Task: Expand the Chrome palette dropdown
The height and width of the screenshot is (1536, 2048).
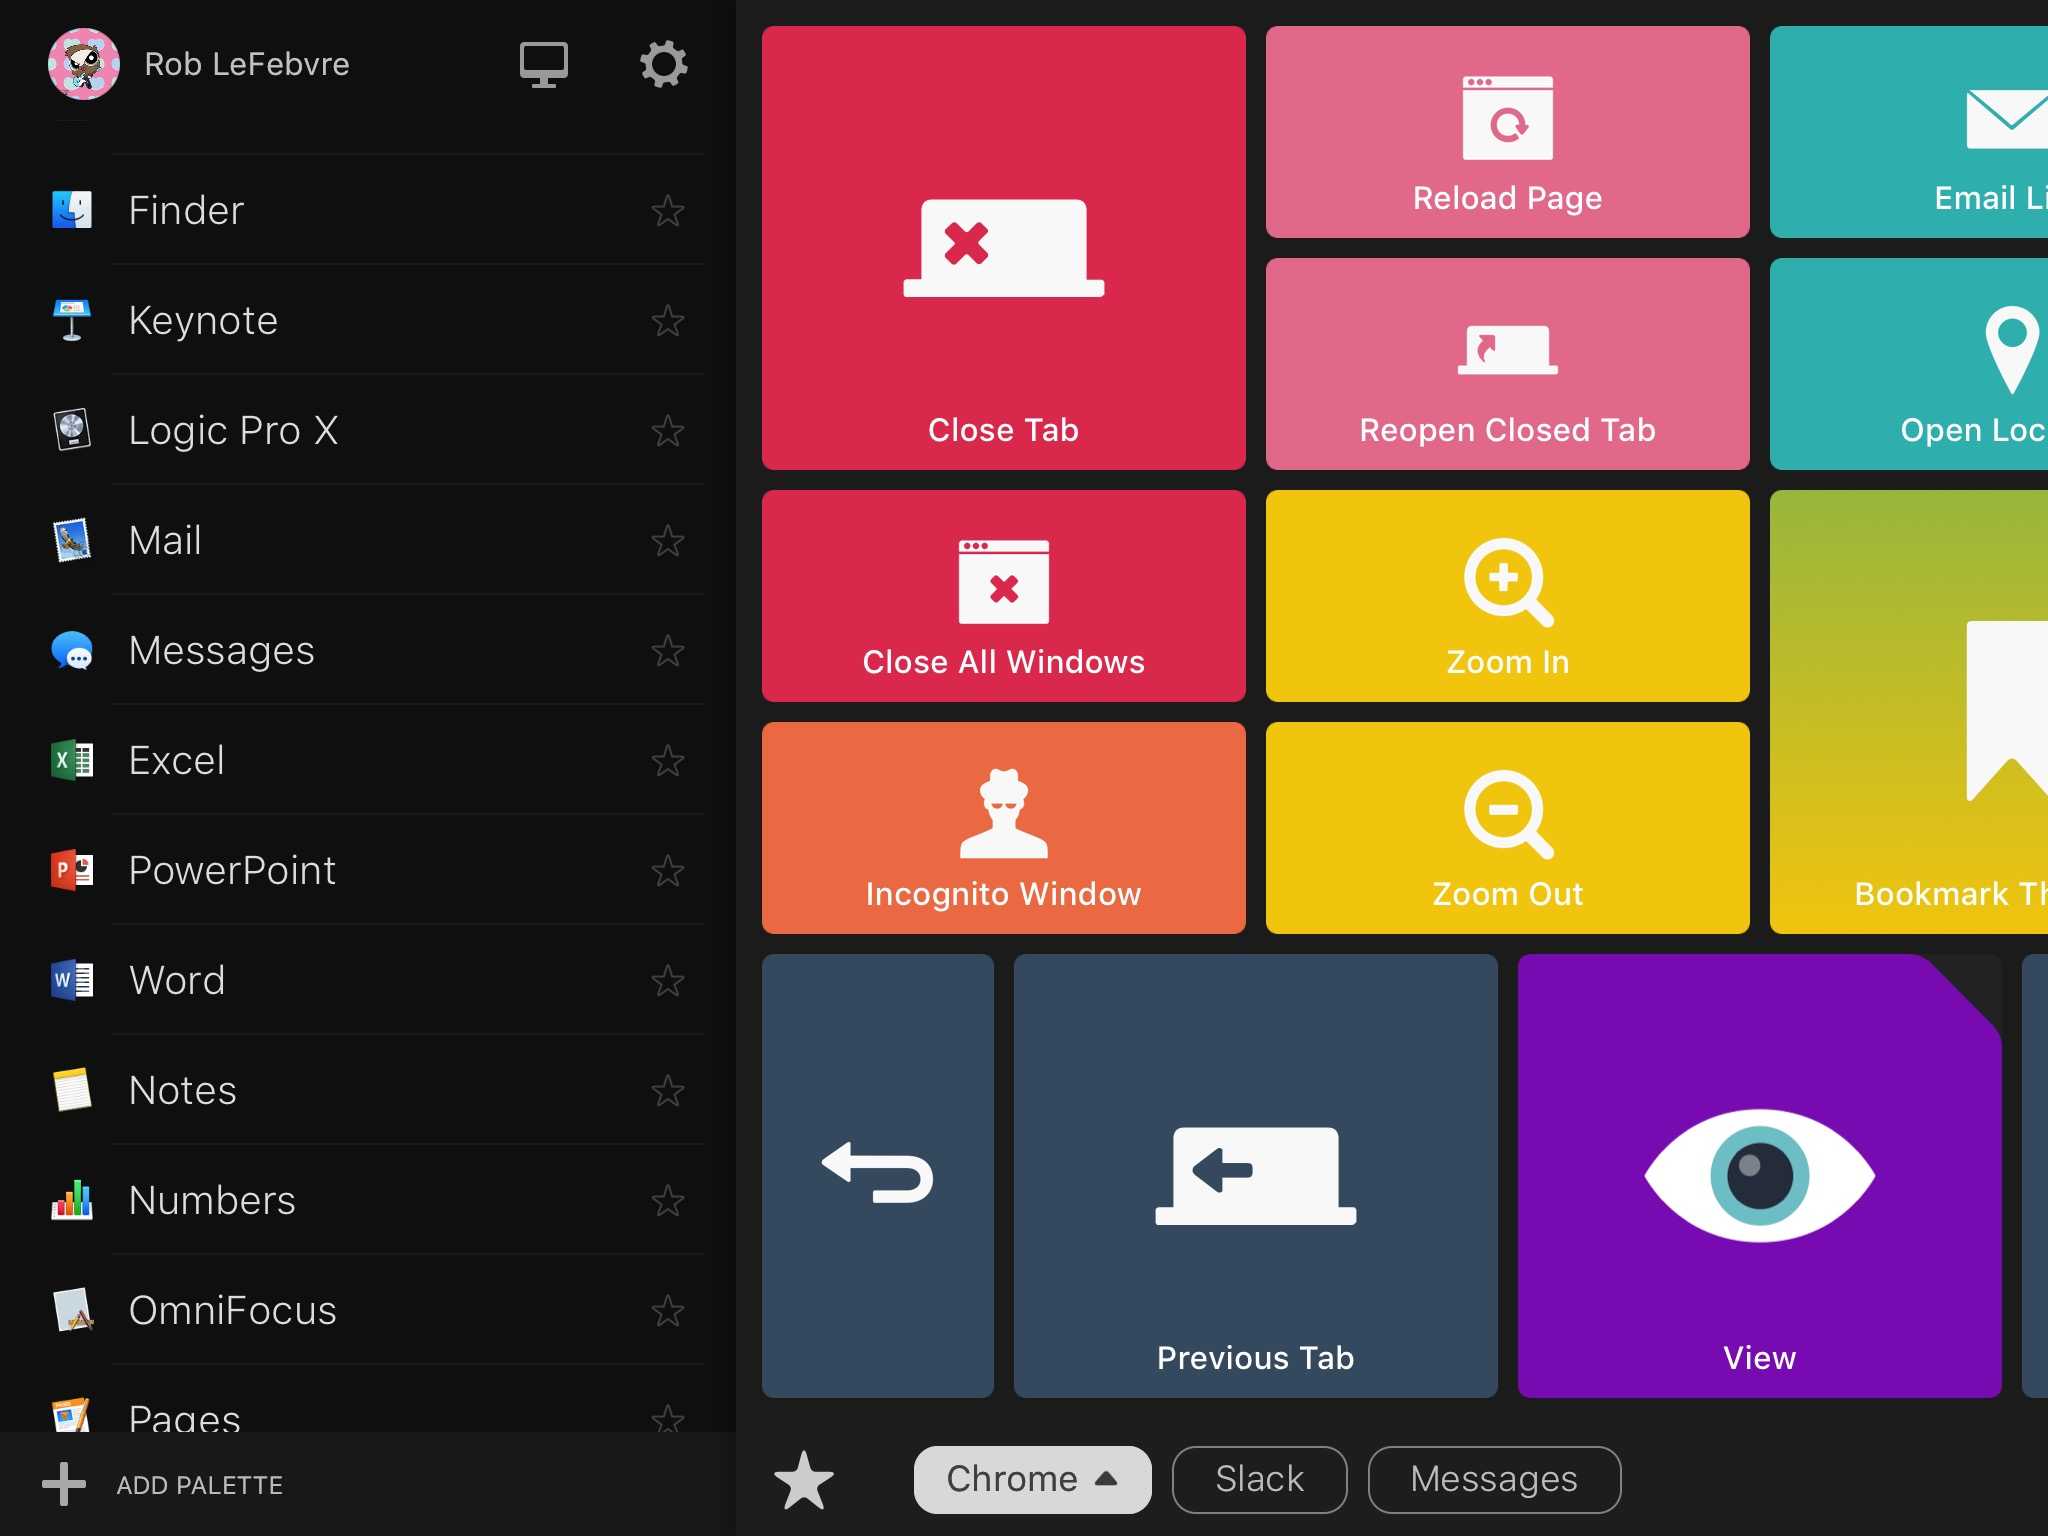Action: (1031, 1479)
